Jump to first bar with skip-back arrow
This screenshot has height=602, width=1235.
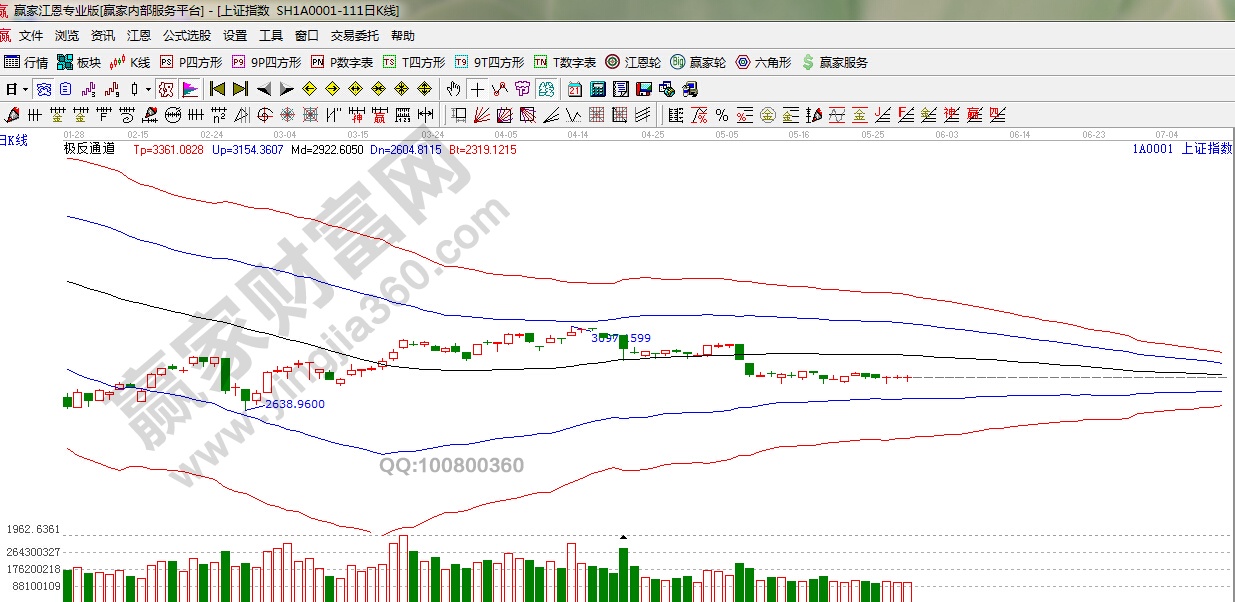coord(217,88)
